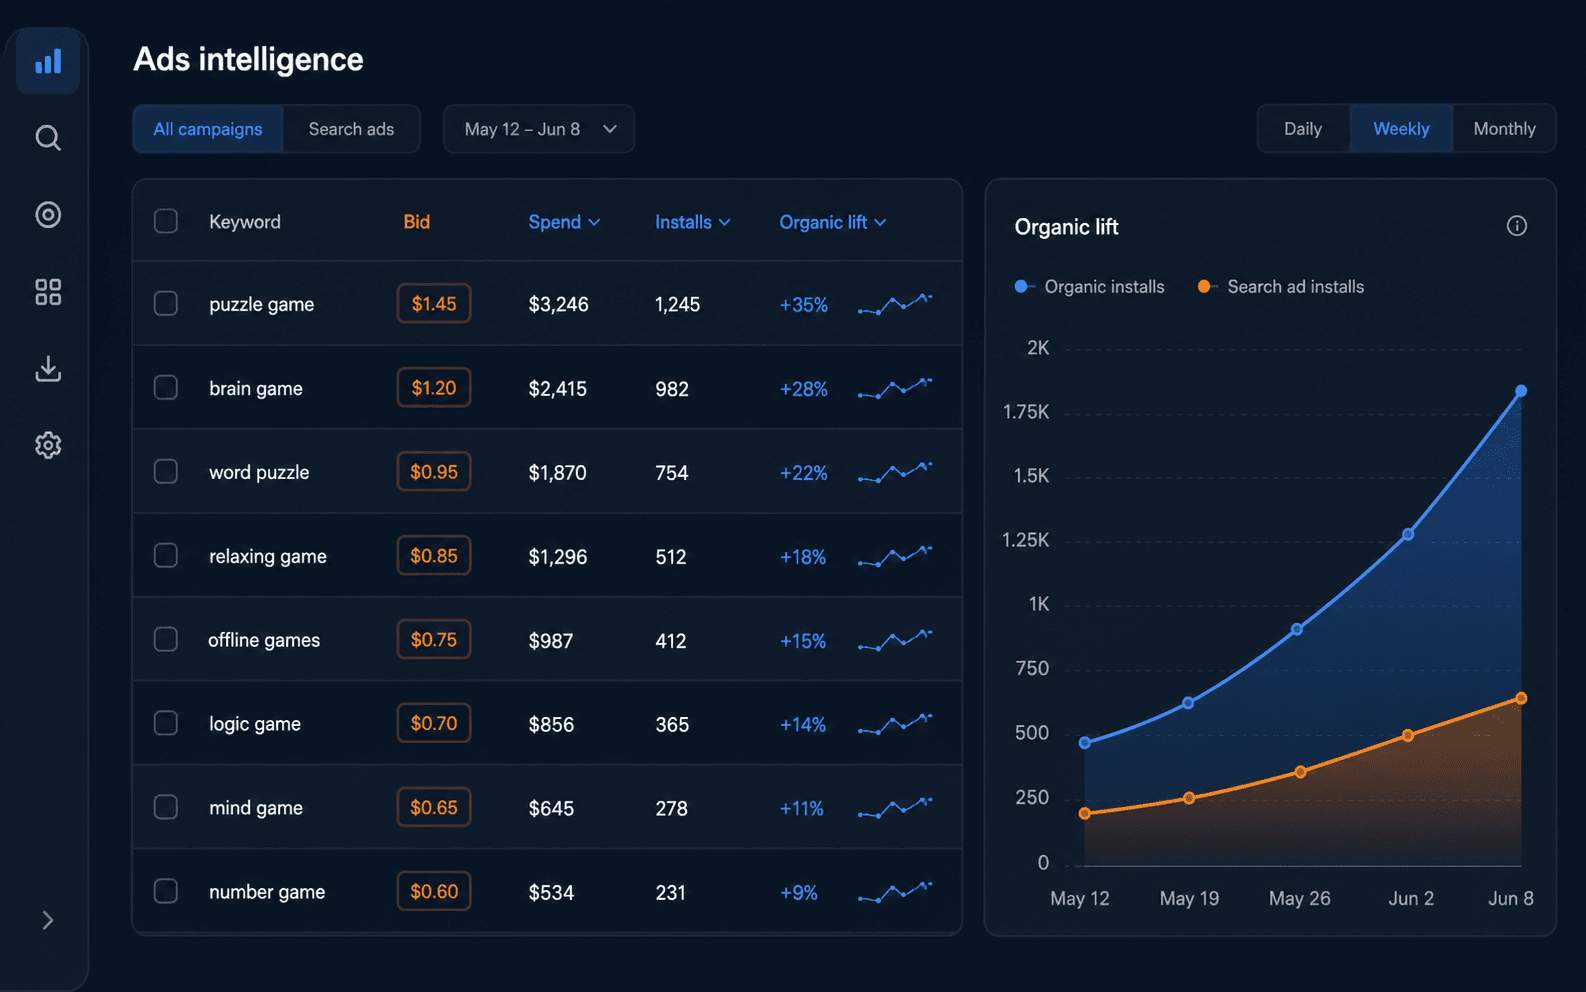
Task: Edit the $1.45 bid for puzzle game
Action: click(x=434, y=303)
